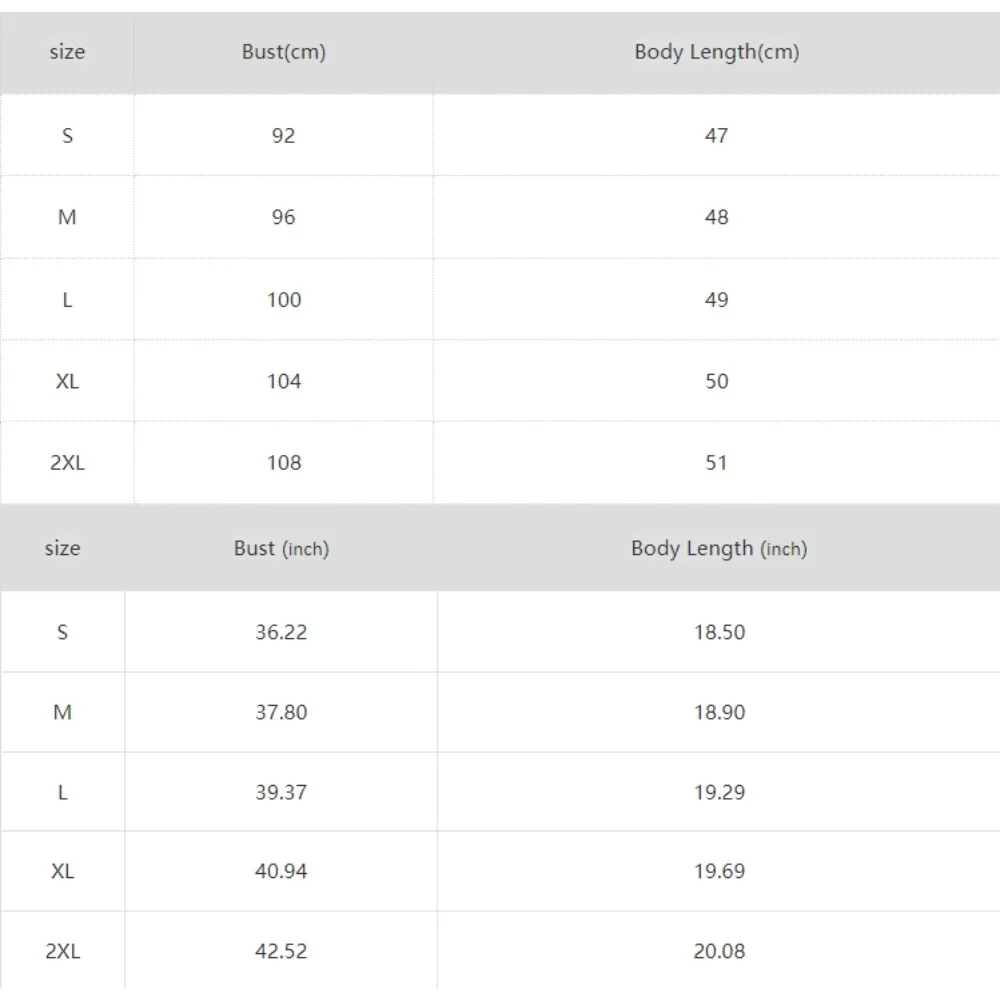Screen dimensions: 1000x1000
Task: Click the 39.37 inch bust cell
Action: pyautogui.click(x=281, y=792)
